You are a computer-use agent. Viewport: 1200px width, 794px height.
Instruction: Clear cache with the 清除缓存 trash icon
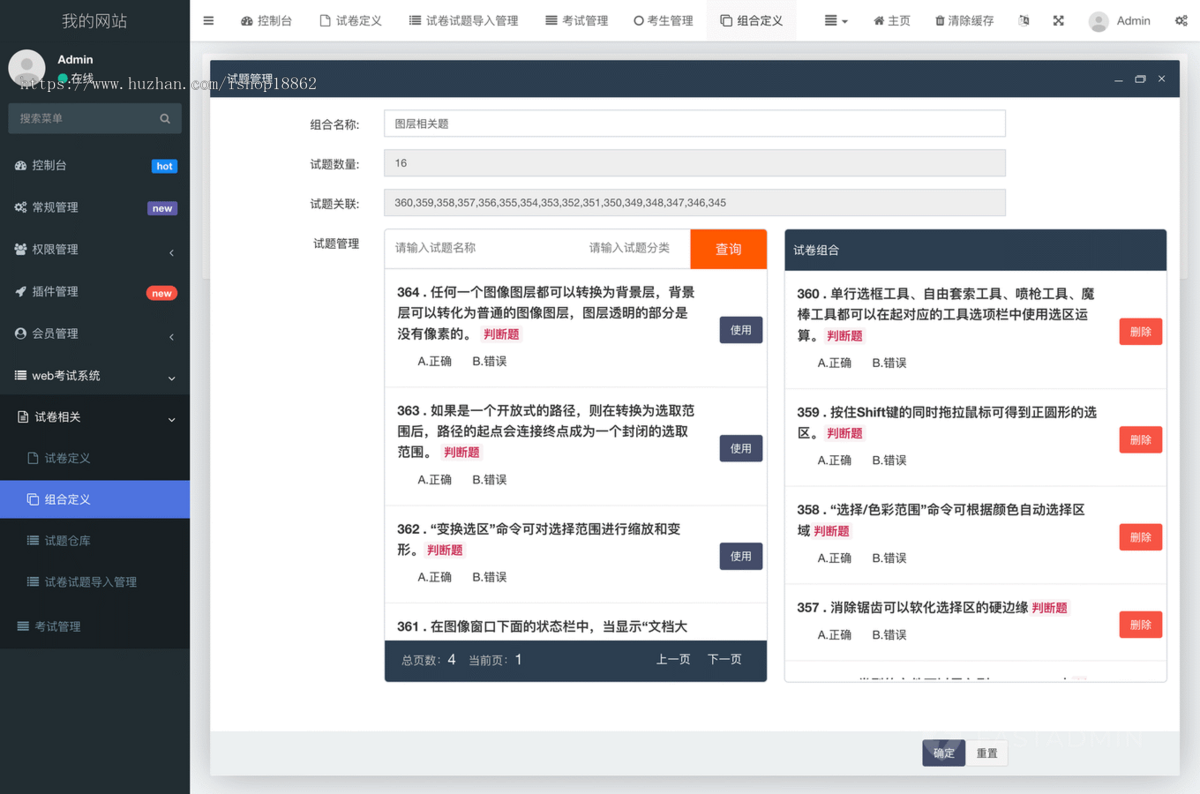963,20
